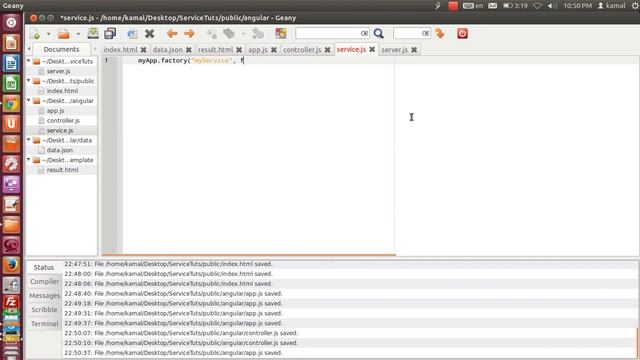Create a new file with the toolbar icon
This screenshot has width=640, height=360.
[x=35, y=34]
